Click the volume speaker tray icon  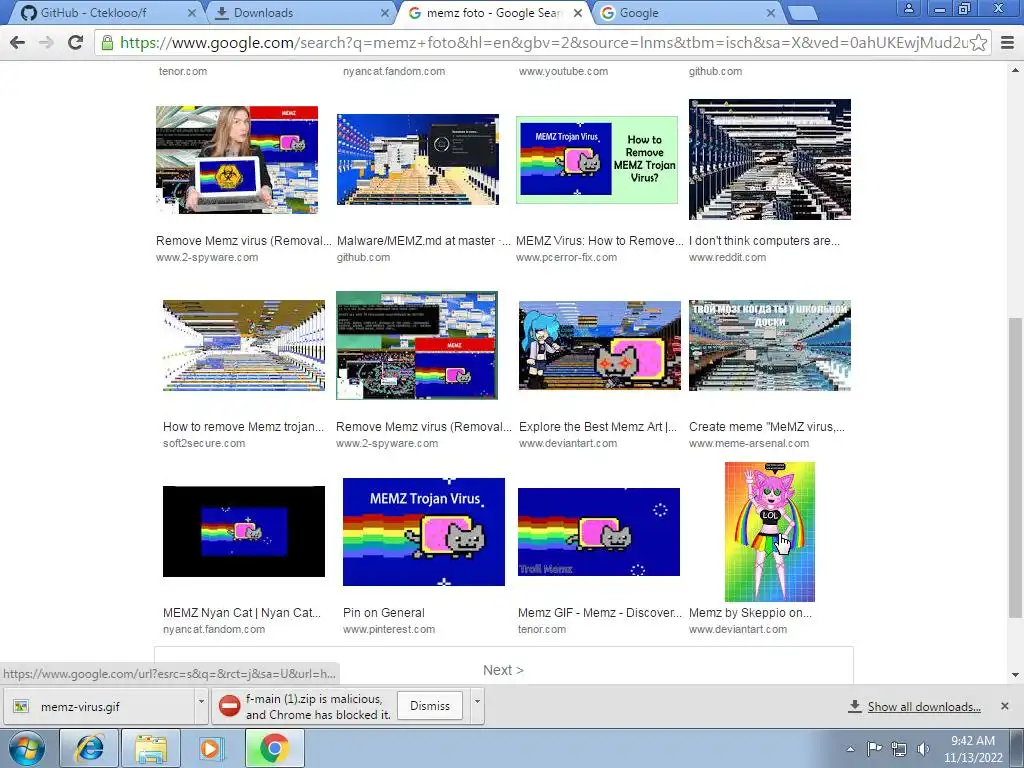click(x=923, y=749)
